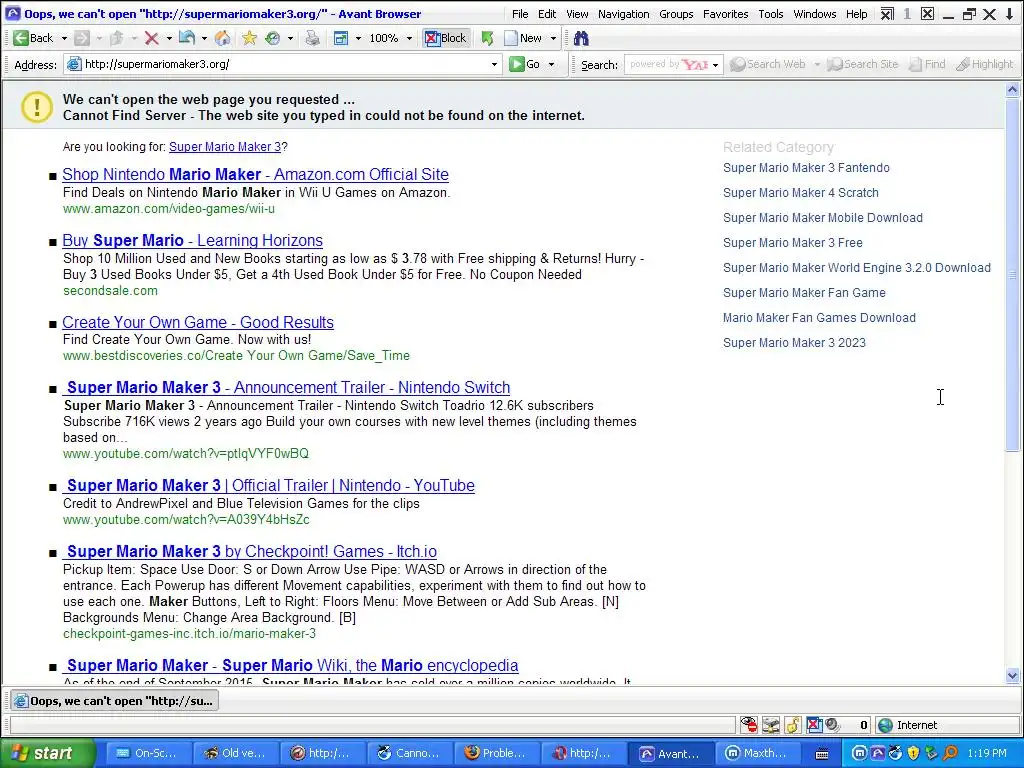
Task: Click the page scrollbar up arrow
Action: click(x=1013, y=90)
